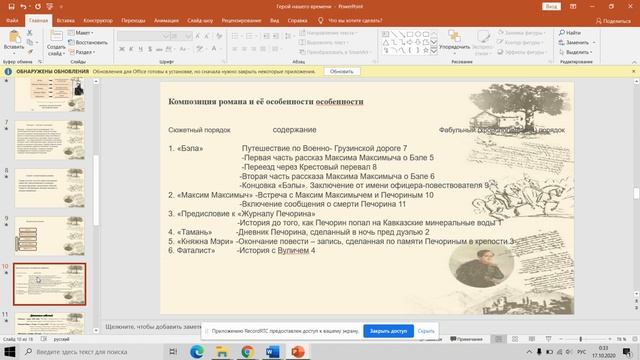
Task: Click Найти to search text
Action: point(570,33)
